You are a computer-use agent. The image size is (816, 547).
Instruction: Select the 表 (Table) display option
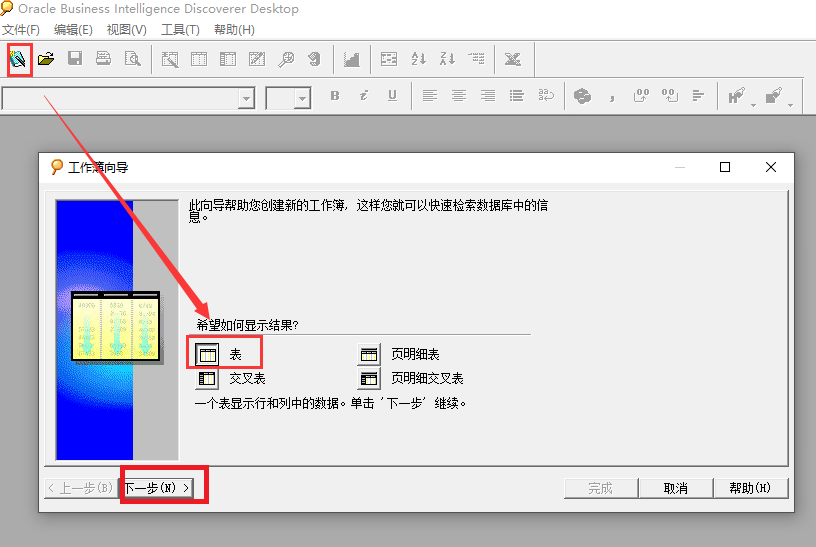[207, 354]
